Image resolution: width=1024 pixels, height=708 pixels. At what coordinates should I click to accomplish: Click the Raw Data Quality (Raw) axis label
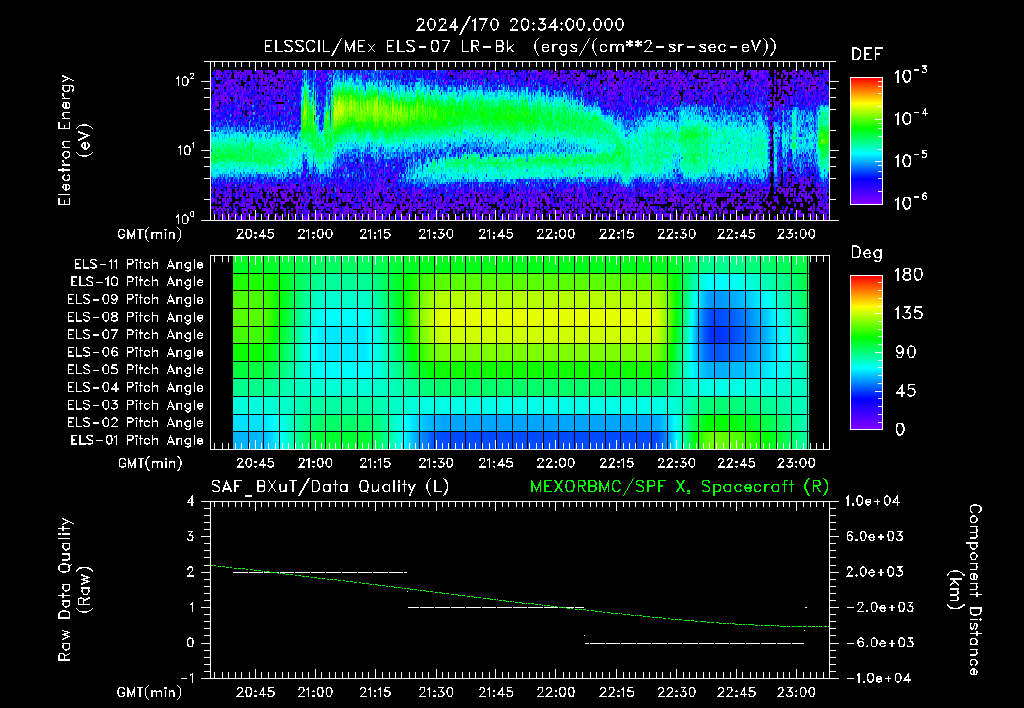point(74,590)
